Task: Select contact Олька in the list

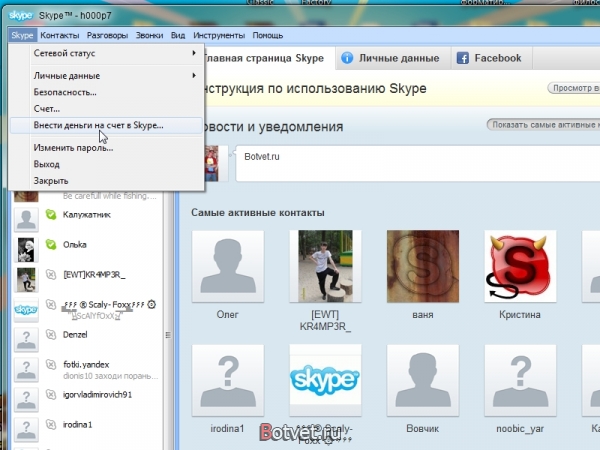Action: pos(87,249)
